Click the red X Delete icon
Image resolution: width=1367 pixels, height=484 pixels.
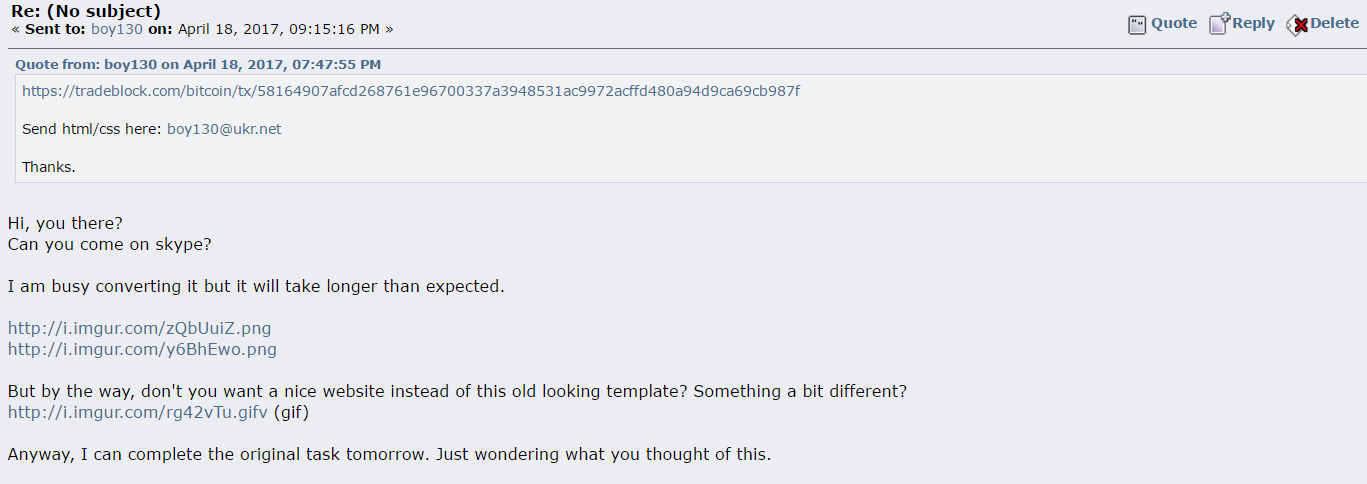tap(1297, 25)
